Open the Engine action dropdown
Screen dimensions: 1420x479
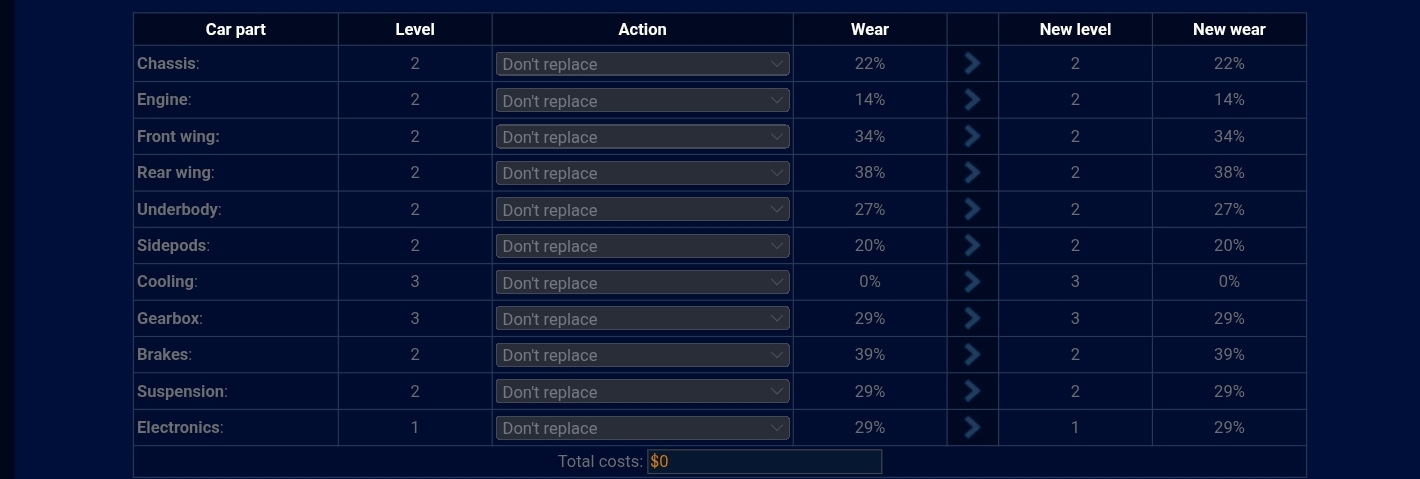(643, 100)
